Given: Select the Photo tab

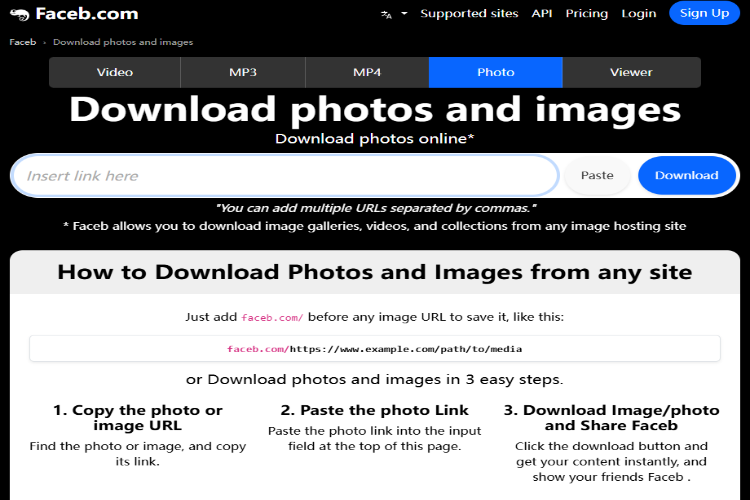Looking at the screenshot, I should [496, 72].
